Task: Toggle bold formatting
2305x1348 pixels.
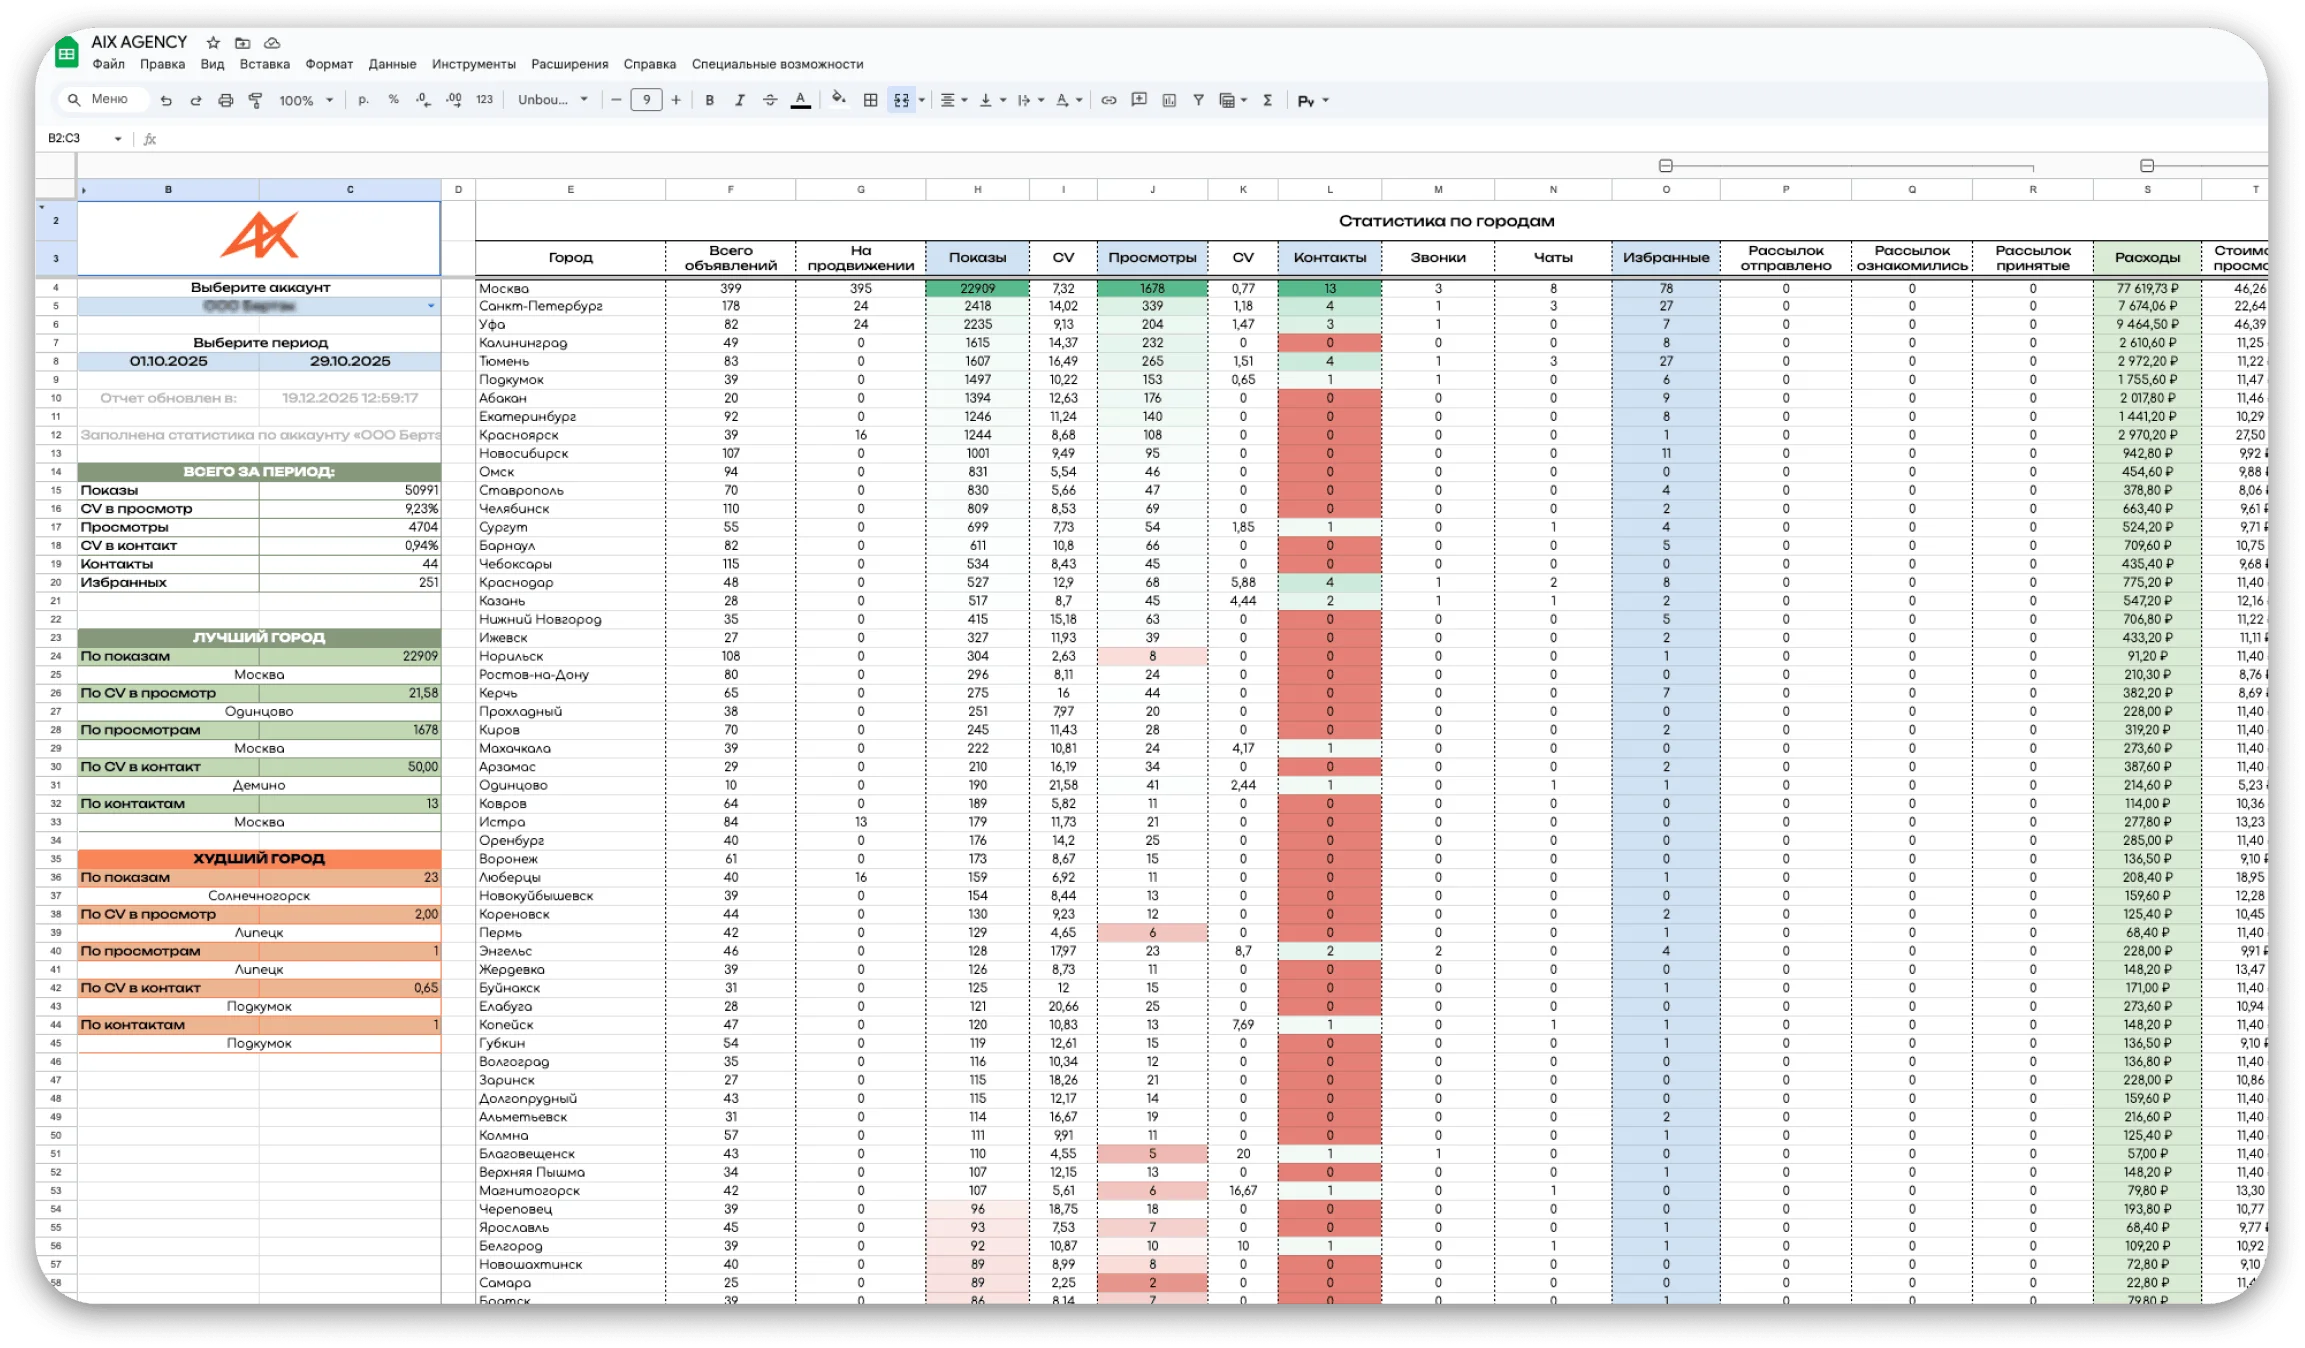Action: coord(710,100)
